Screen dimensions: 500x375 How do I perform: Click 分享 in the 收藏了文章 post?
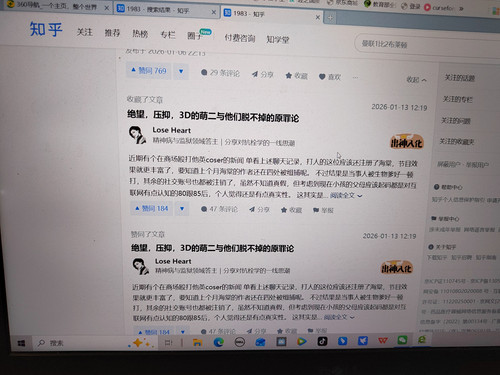pyautogui.click(x=259, y=209)
